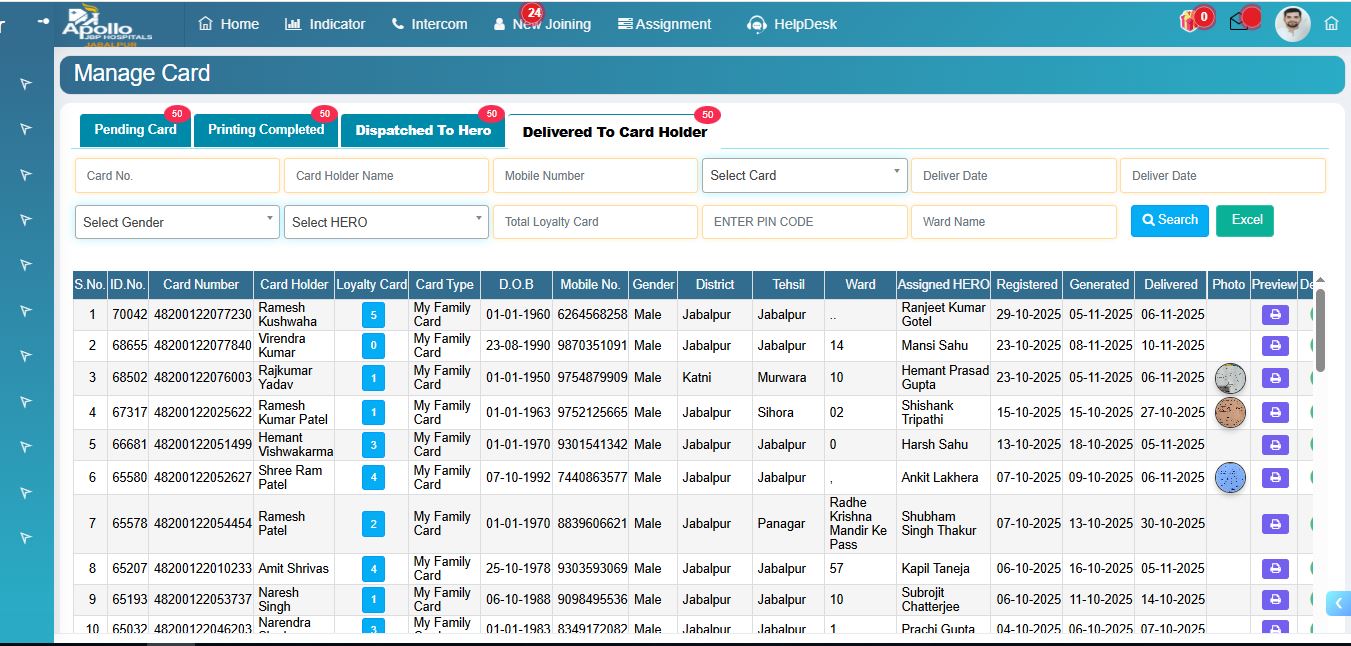Go to Home in the top navigation

tap(229, 24)
